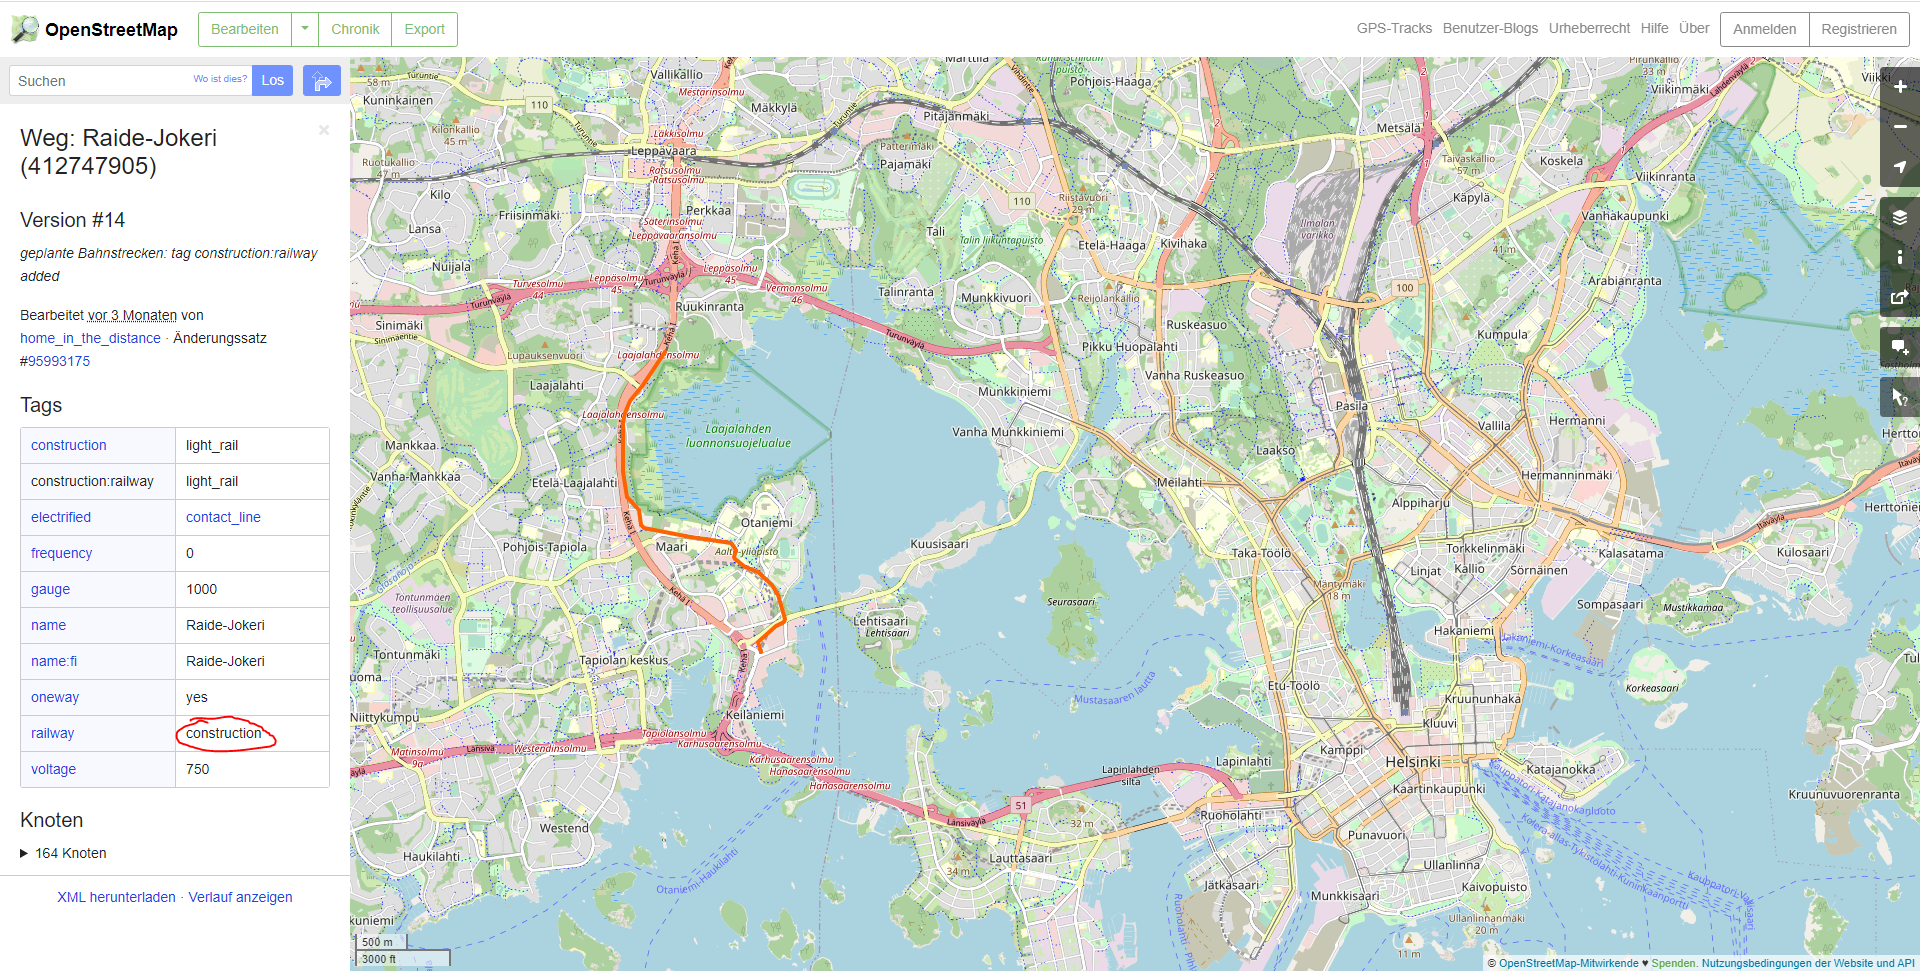This screenshot has height=971, width=1920.
Task: Open the Bearbeiten dropdown arrow
Action: point(305,29)
